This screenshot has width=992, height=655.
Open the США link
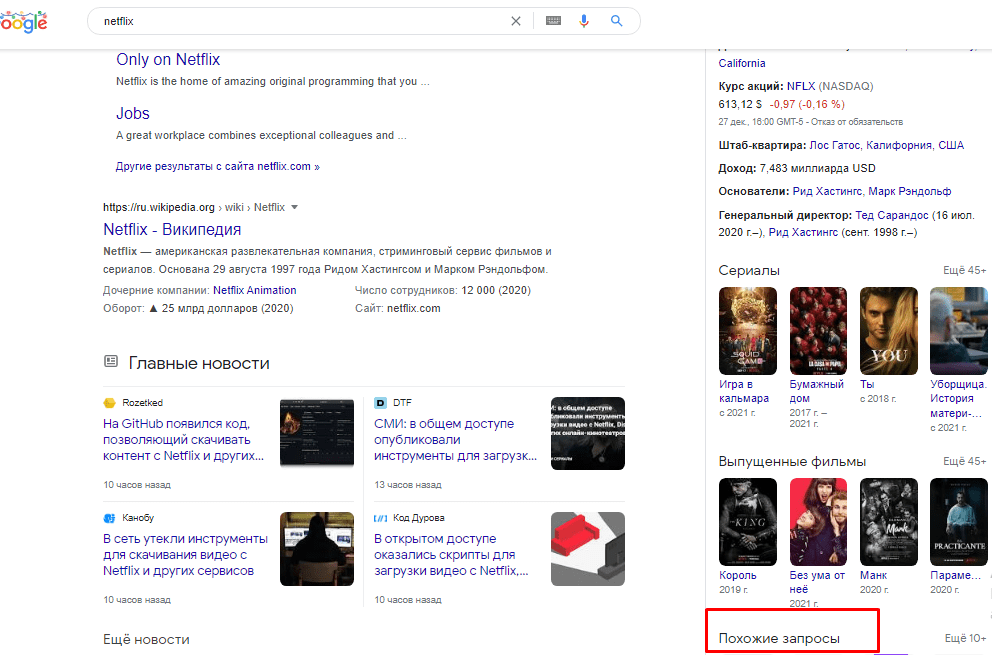tap(951, 145)
